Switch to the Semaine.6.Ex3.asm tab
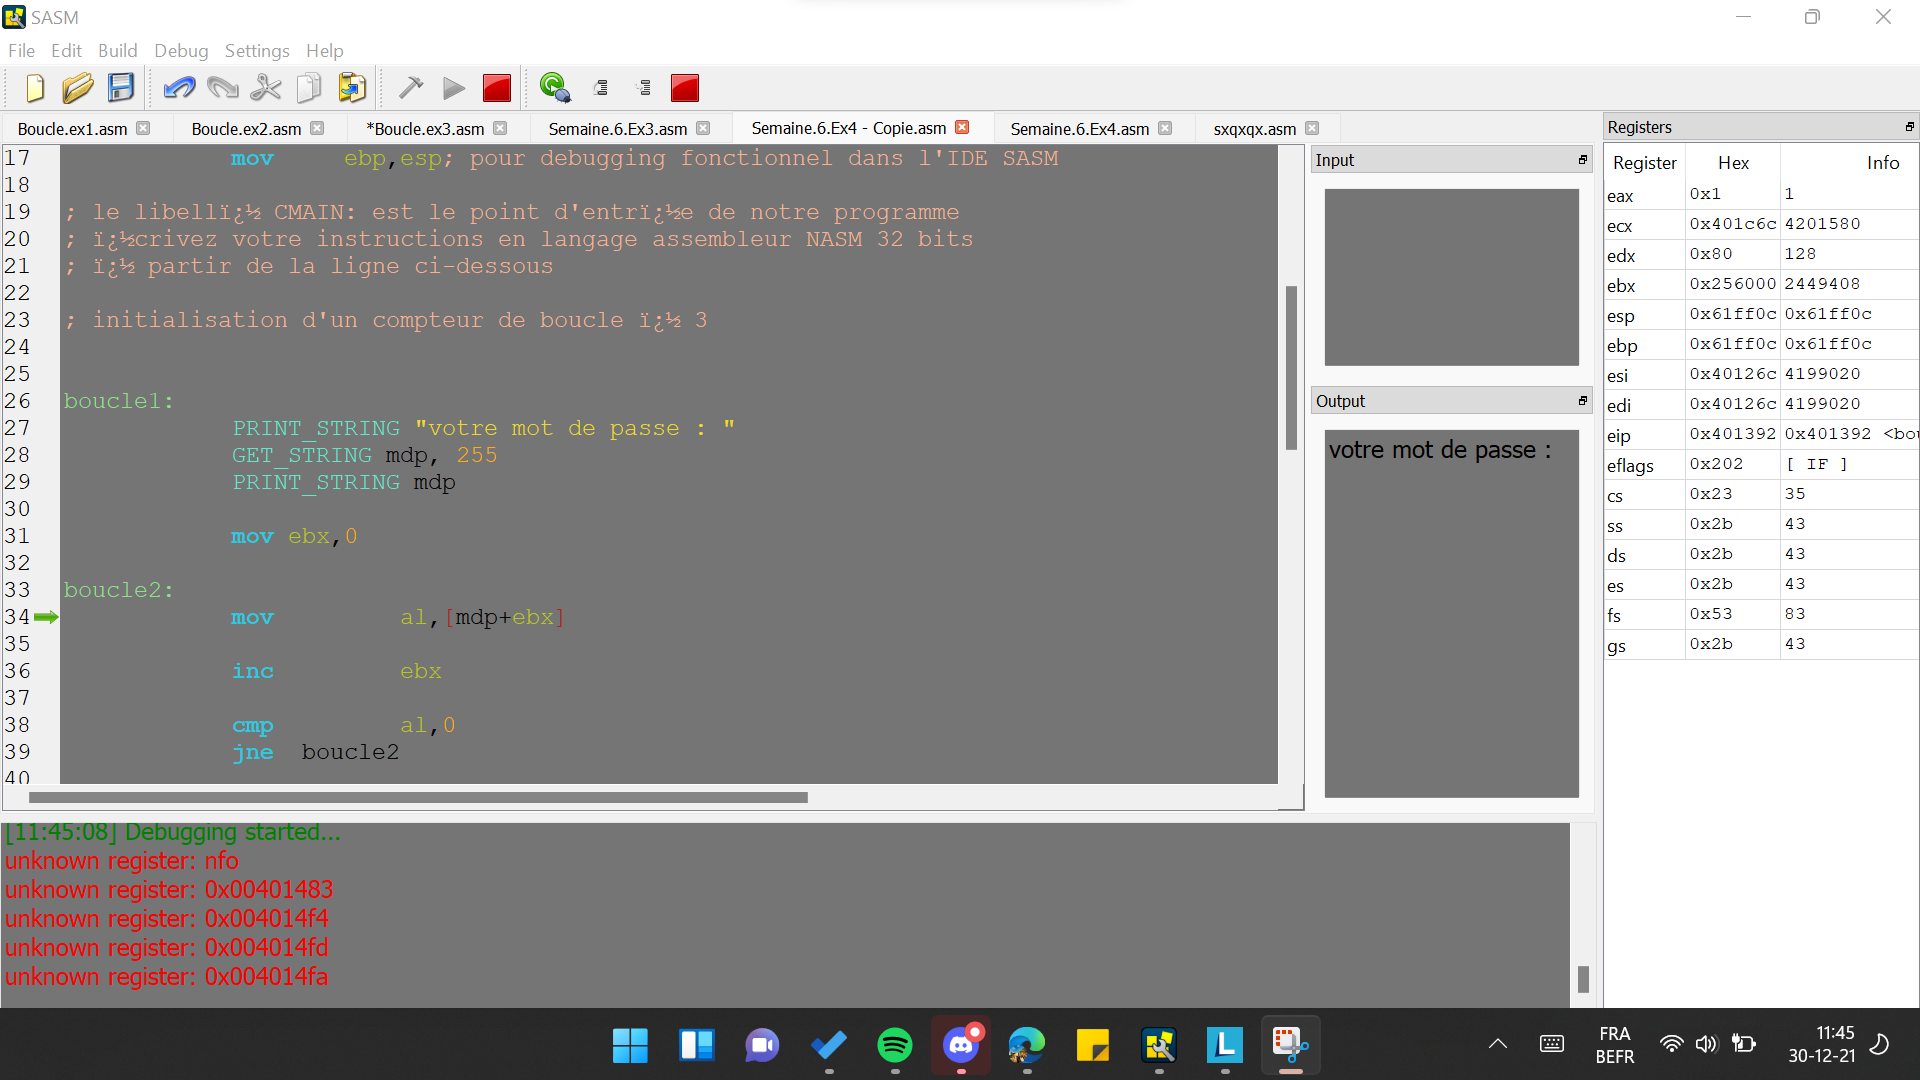1920x1080 pixels. click(x=617, y=129)
